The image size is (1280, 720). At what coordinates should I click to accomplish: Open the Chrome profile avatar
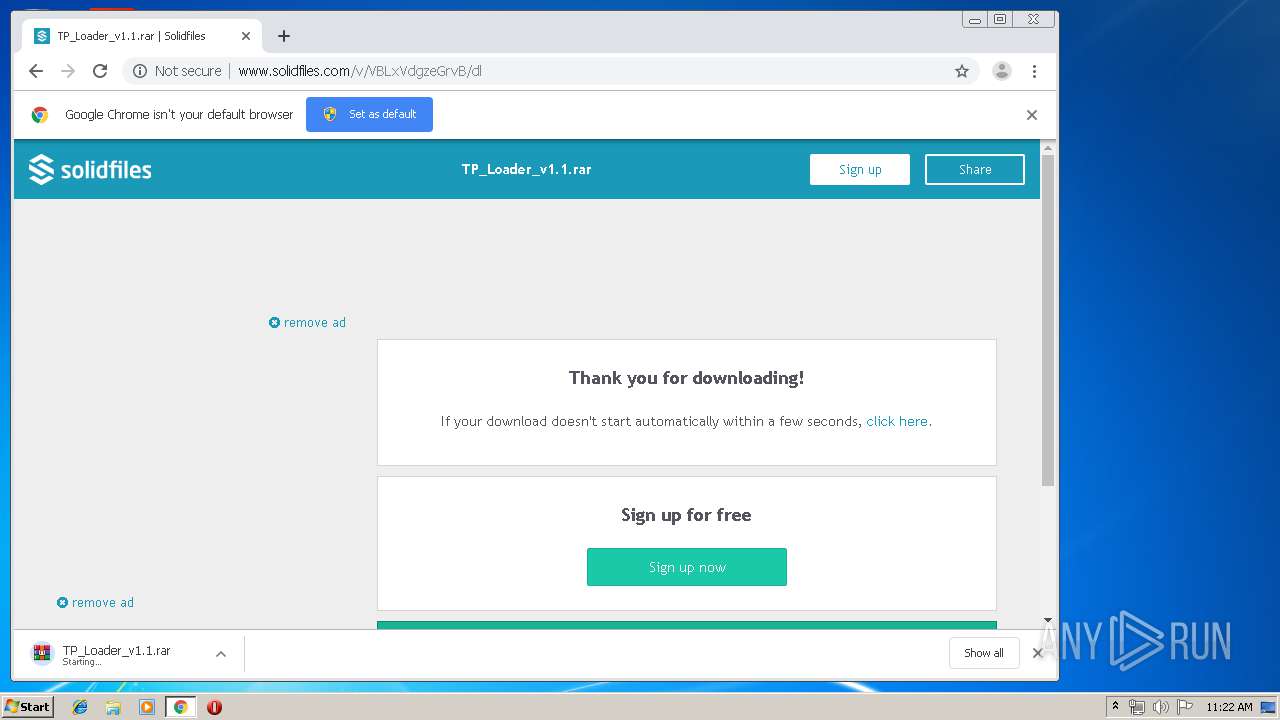tap(1002, 71)
